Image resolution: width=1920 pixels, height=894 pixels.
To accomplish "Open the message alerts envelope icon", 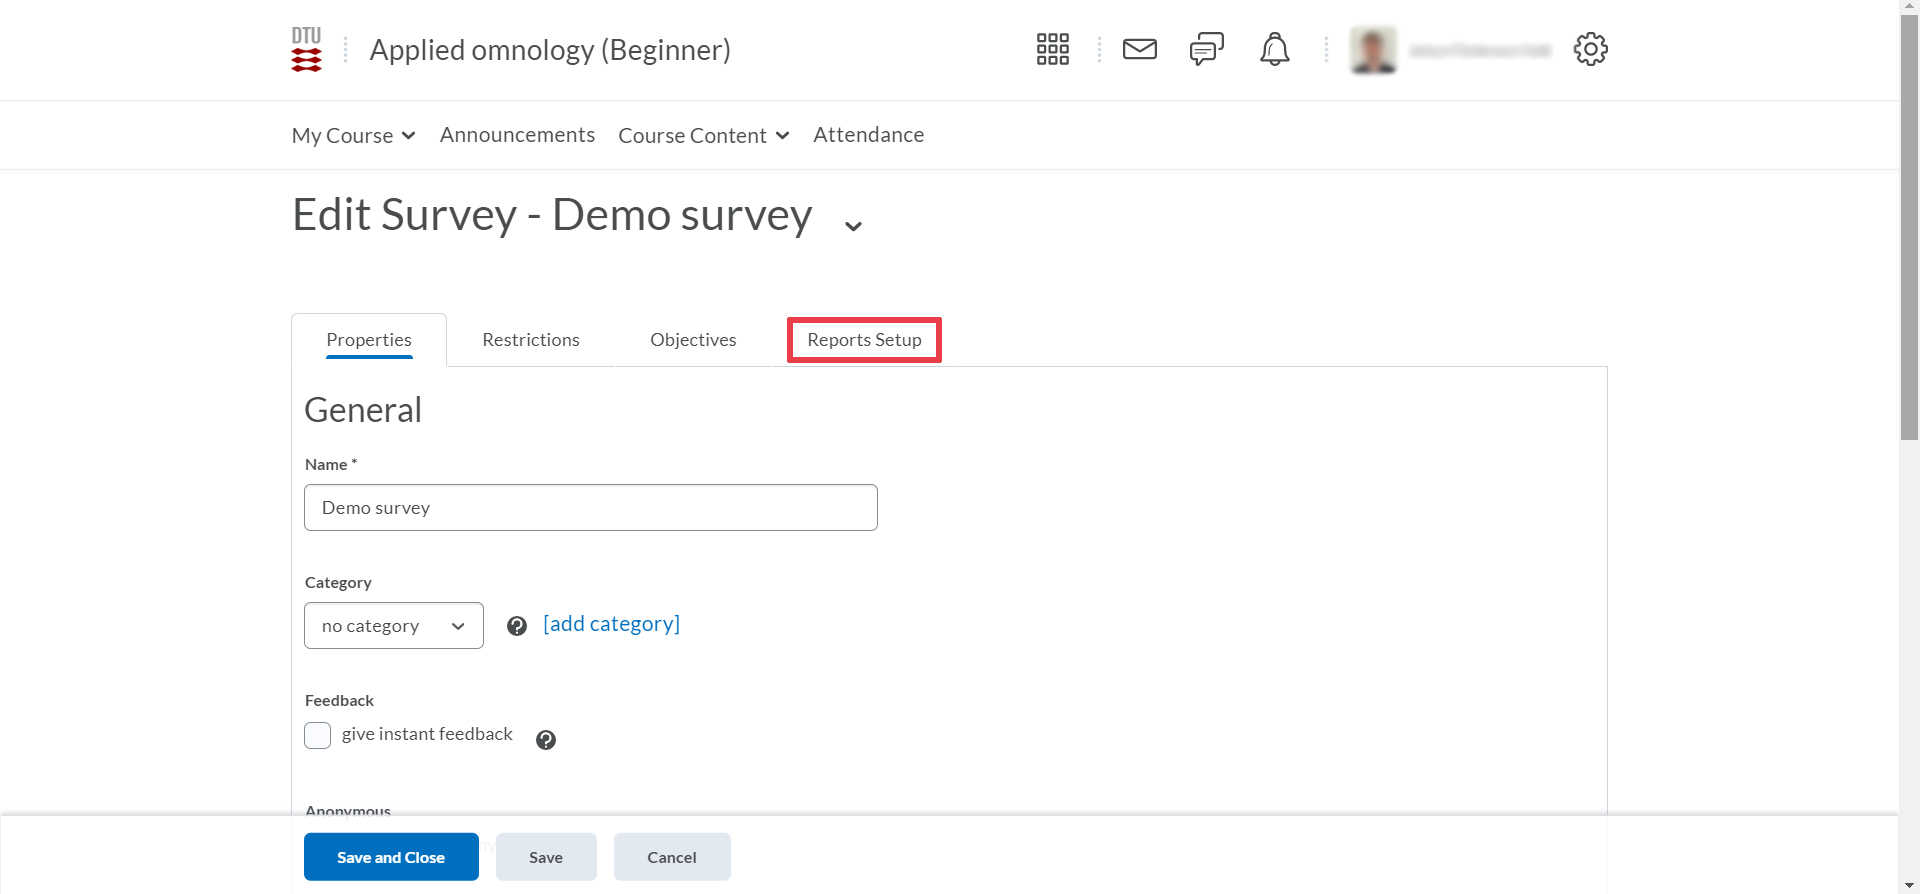I will point(1139,49).
